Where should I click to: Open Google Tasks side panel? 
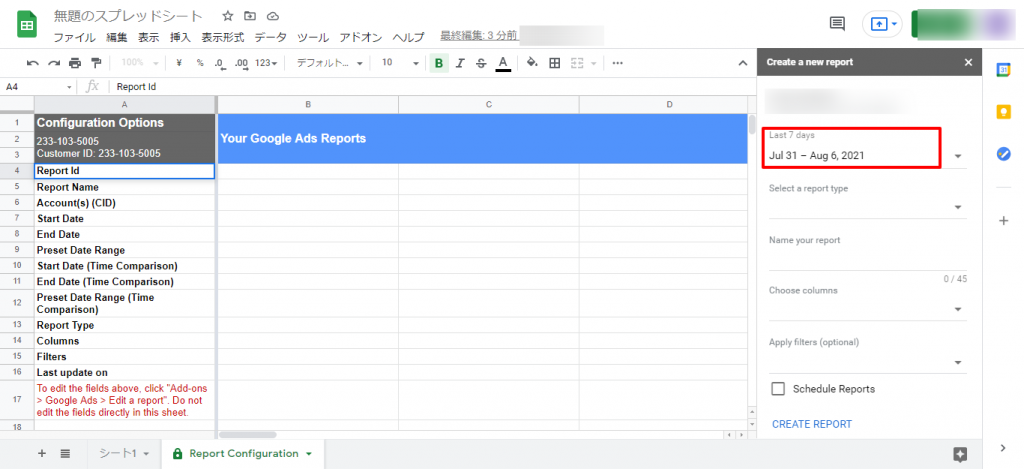point(1003,154)
